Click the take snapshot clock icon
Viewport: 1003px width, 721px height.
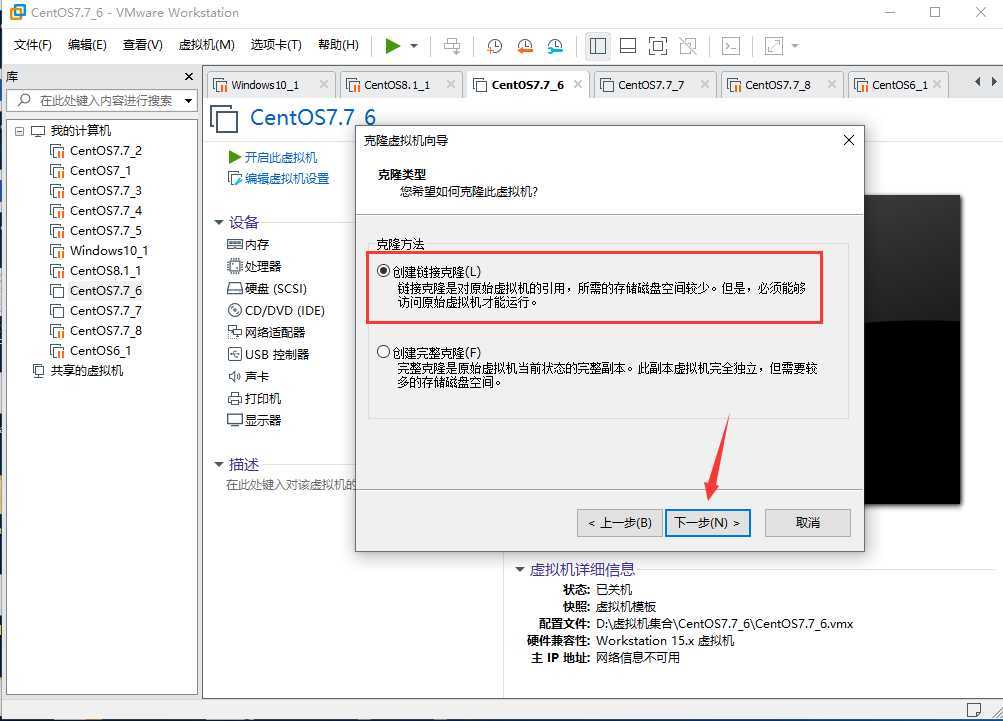point(494,45)
